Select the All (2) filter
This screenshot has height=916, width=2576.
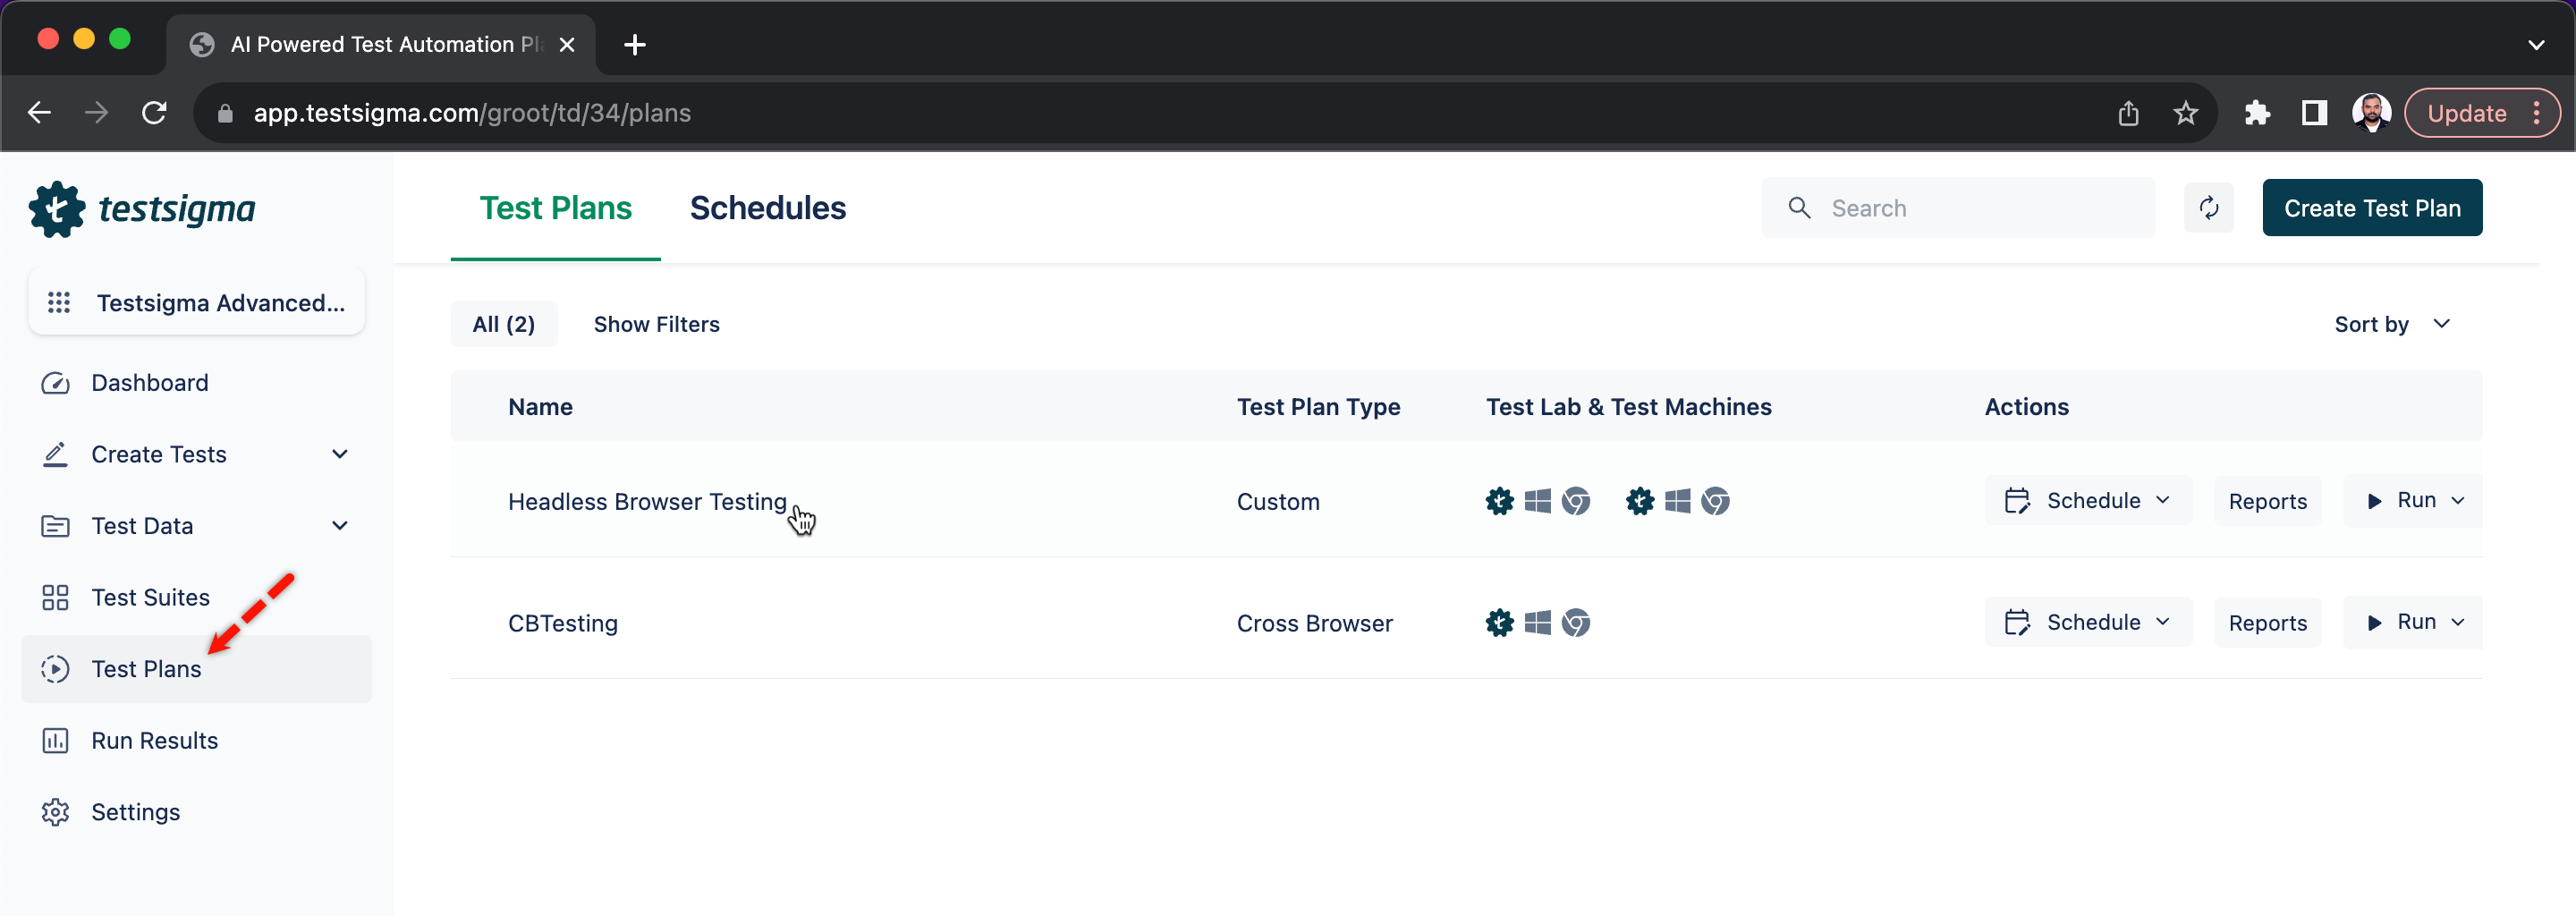pyautogui.click(x=503, y=324)
